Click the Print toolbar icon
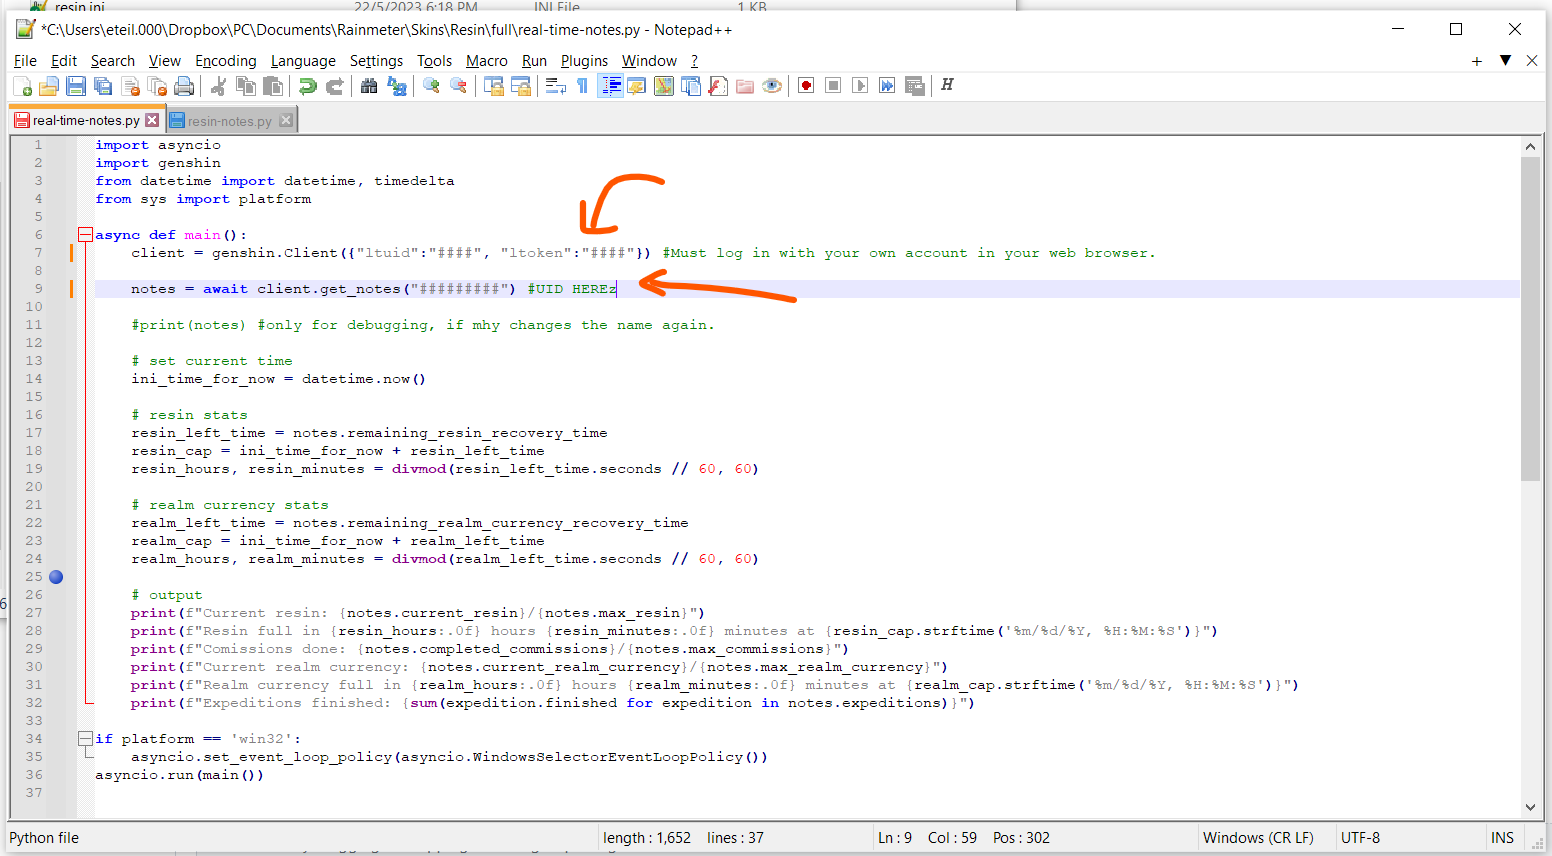Screen dimensions: 1552x856 pos(184,86)
